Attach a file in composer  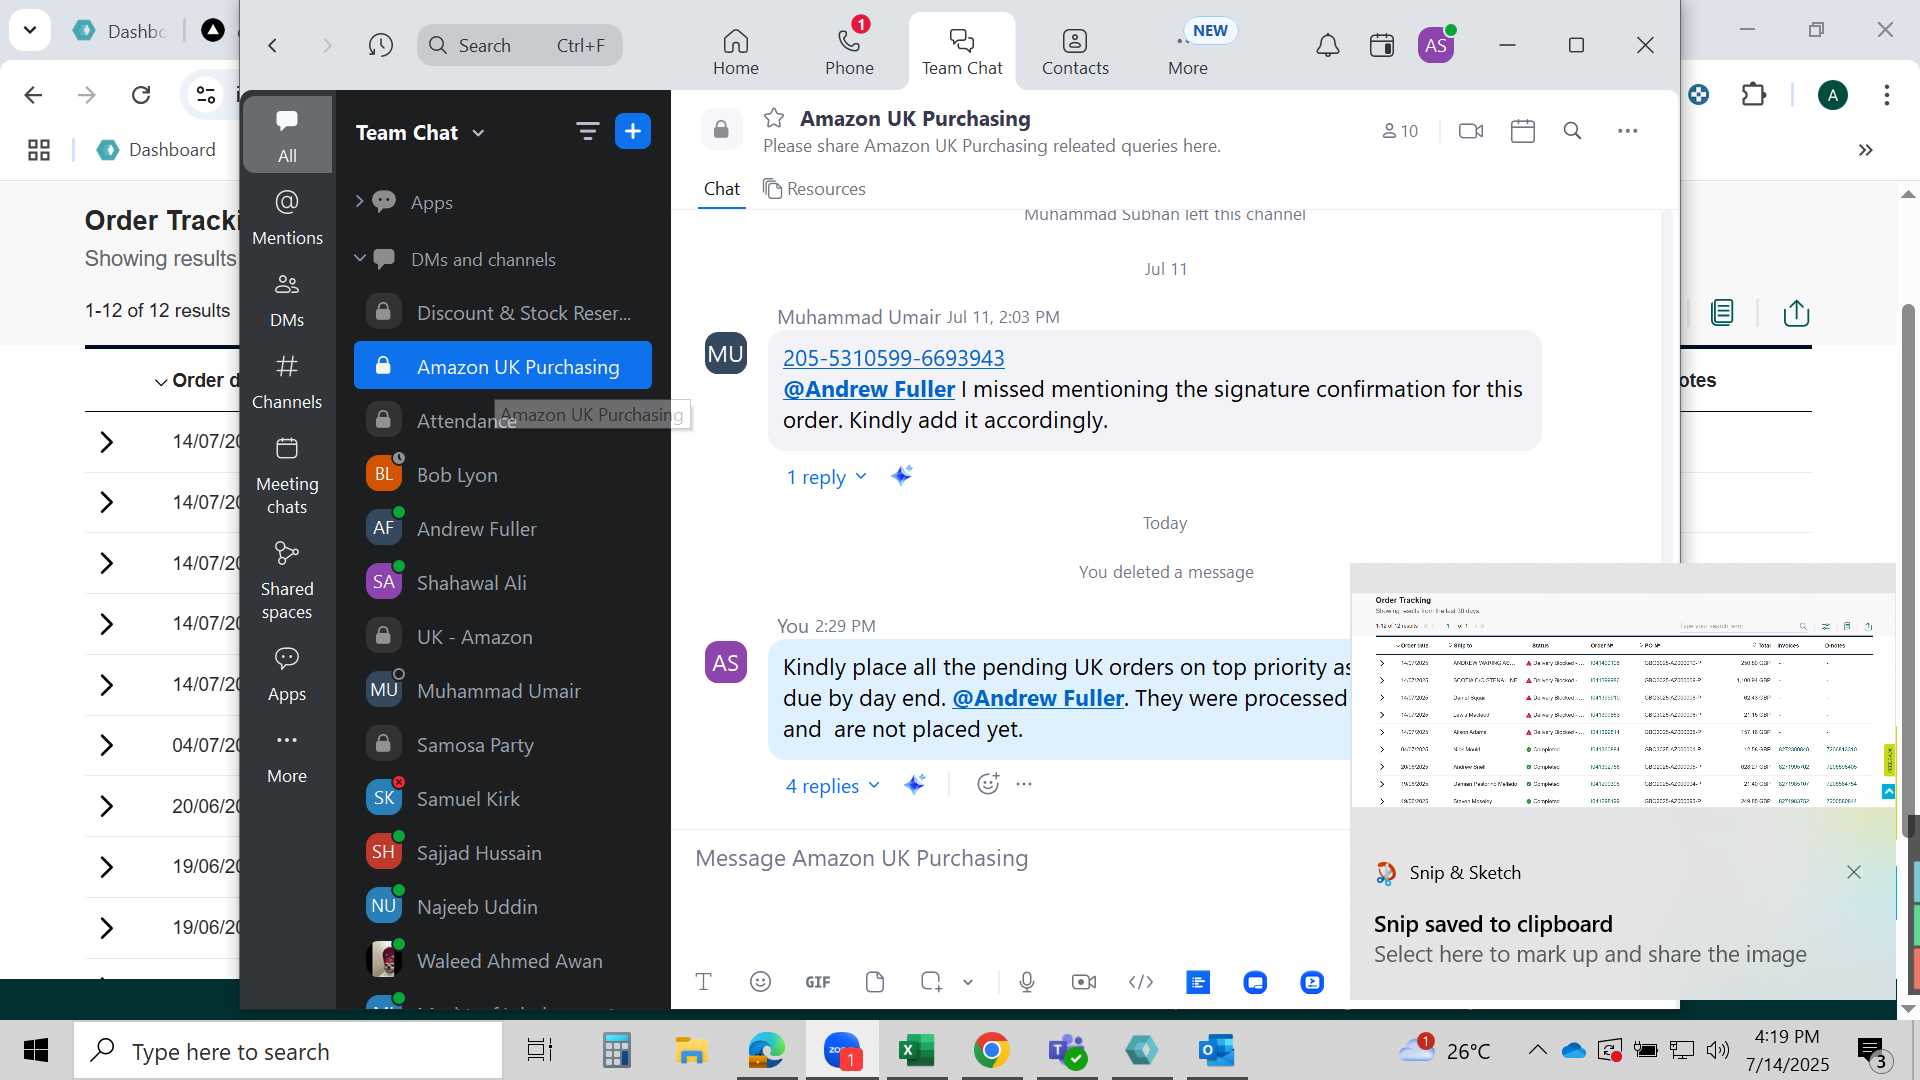coord(875,982)
